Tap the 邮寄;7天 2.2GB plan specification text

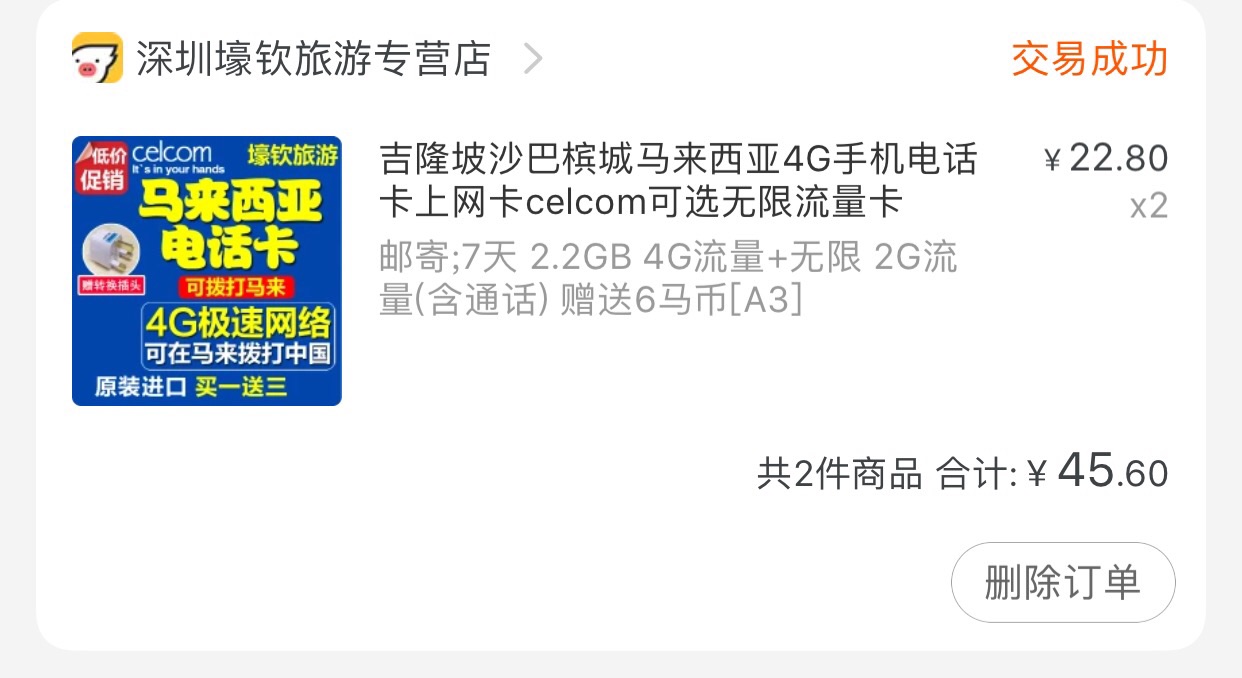[668, 279]
